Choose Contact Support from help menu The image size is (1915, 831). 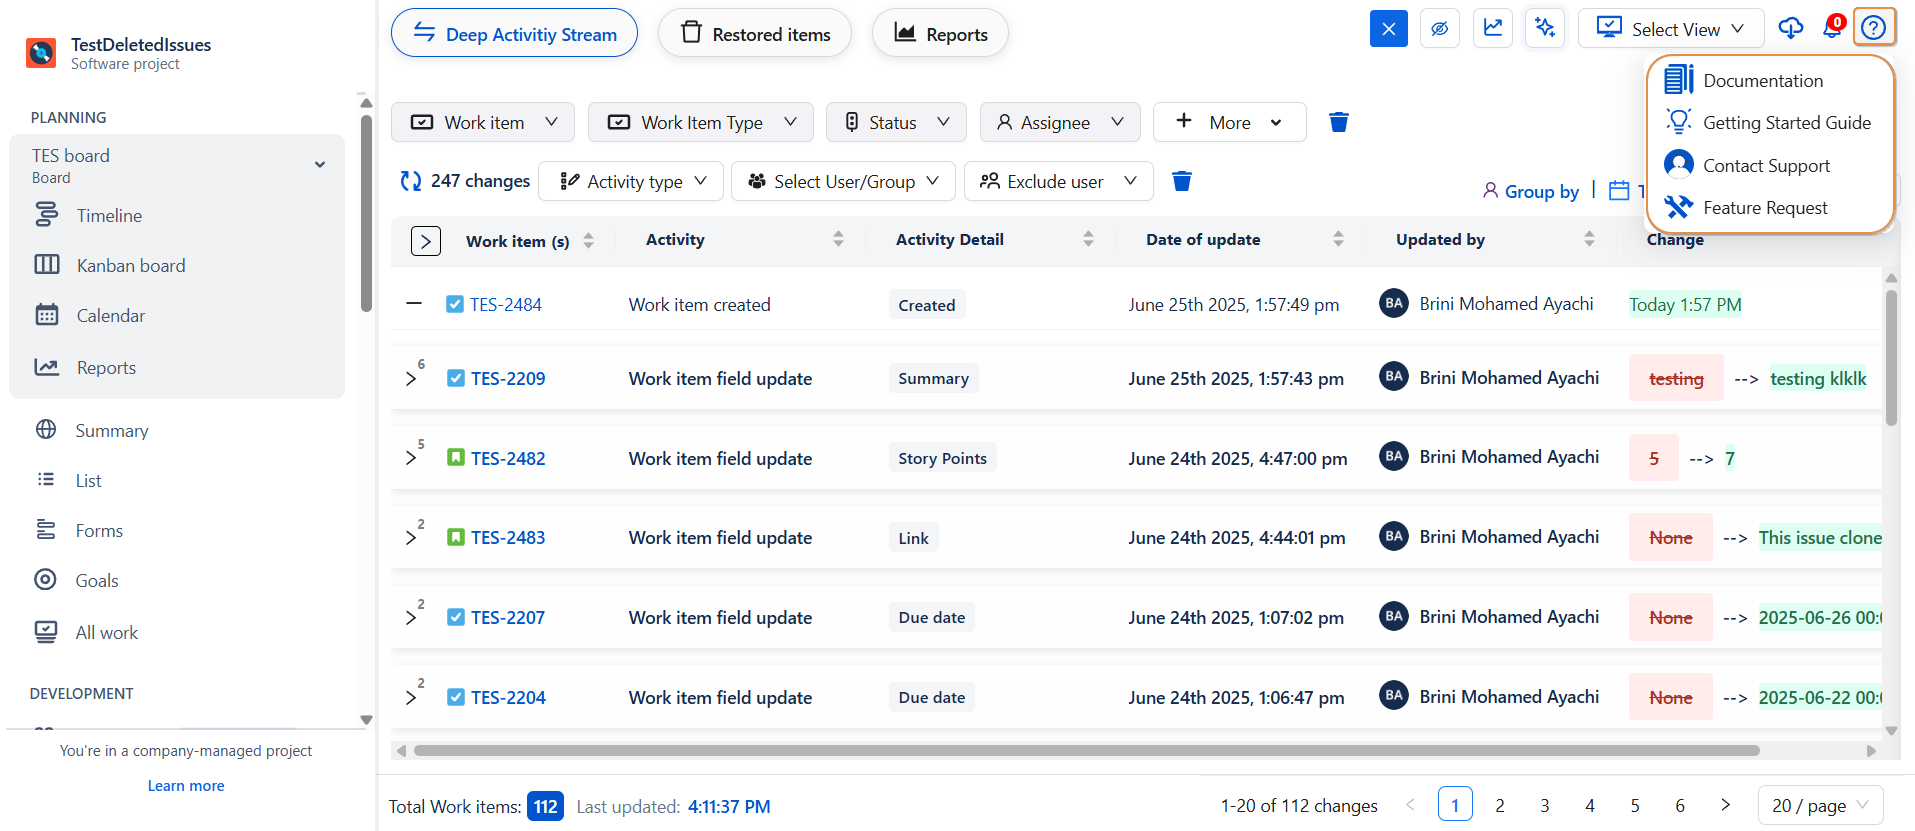click(x=1766, y=166)
